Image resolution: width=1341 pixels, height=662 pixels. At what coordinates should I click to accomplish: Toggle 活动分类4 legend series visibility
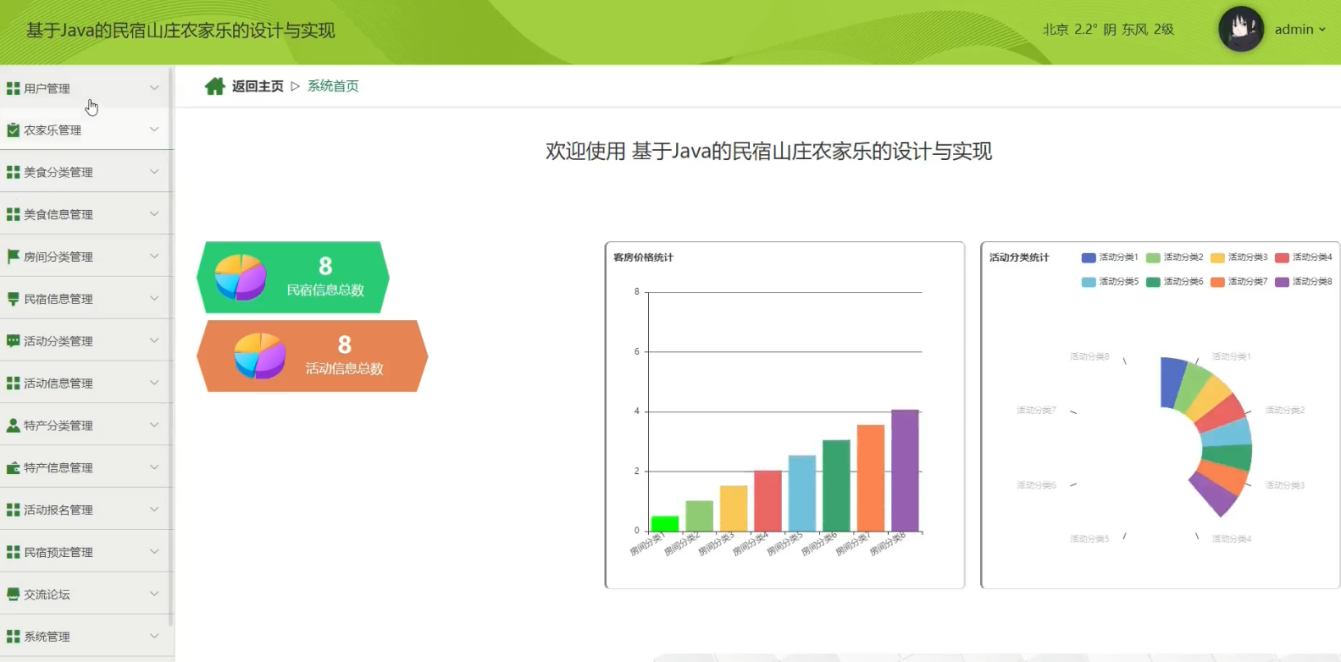[x=1302, y=258]
